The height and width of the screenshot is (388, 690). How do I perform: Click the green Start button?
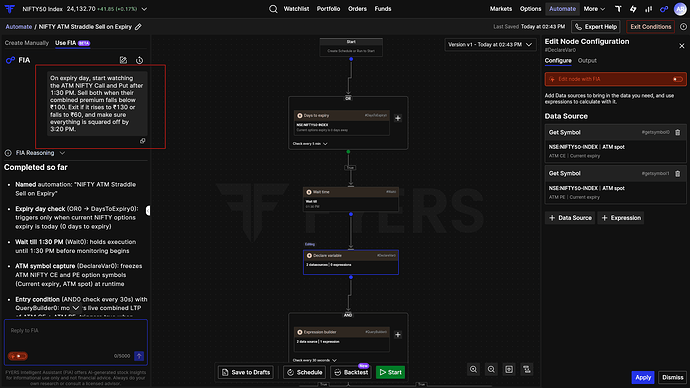pos(390,372)
